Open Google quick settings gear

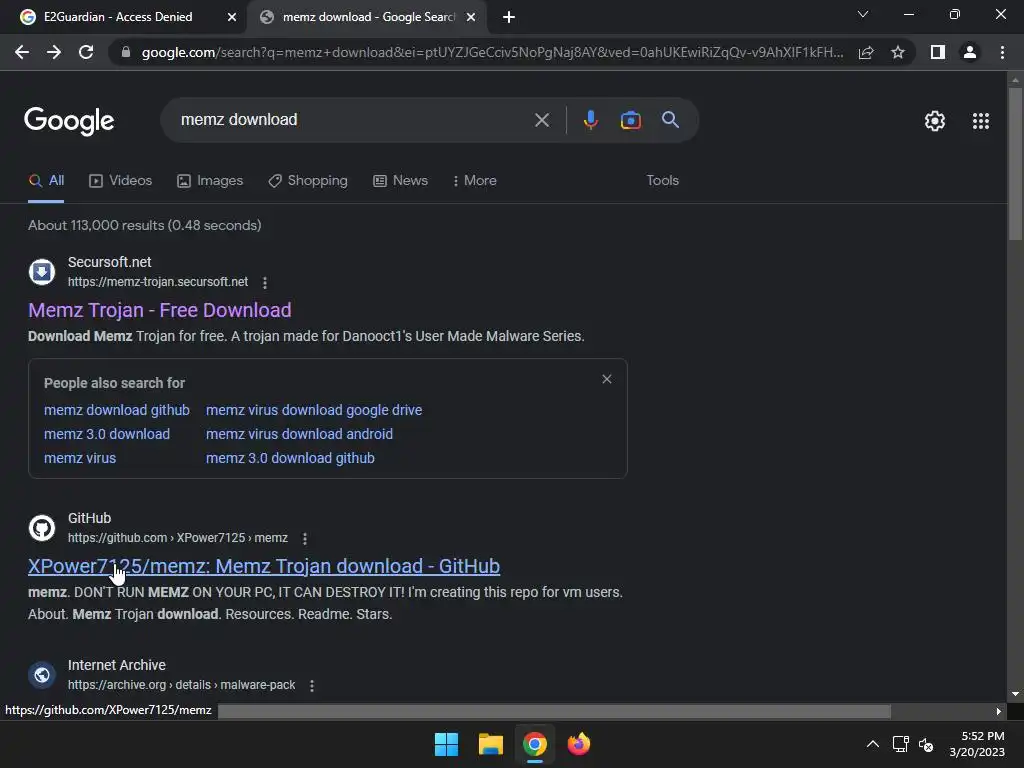pyautogui.click(x=935, y=121)
